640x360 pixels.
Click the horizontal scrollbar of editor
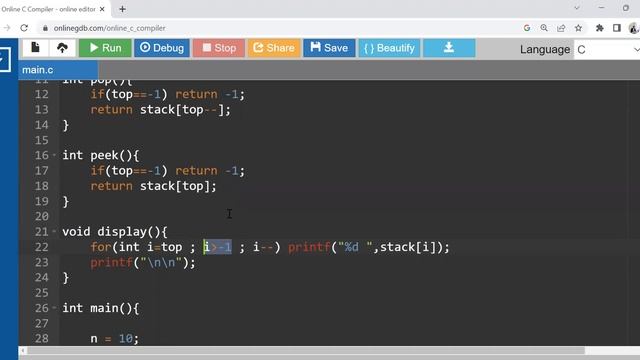pyautogui.click(x=306, y=351)
